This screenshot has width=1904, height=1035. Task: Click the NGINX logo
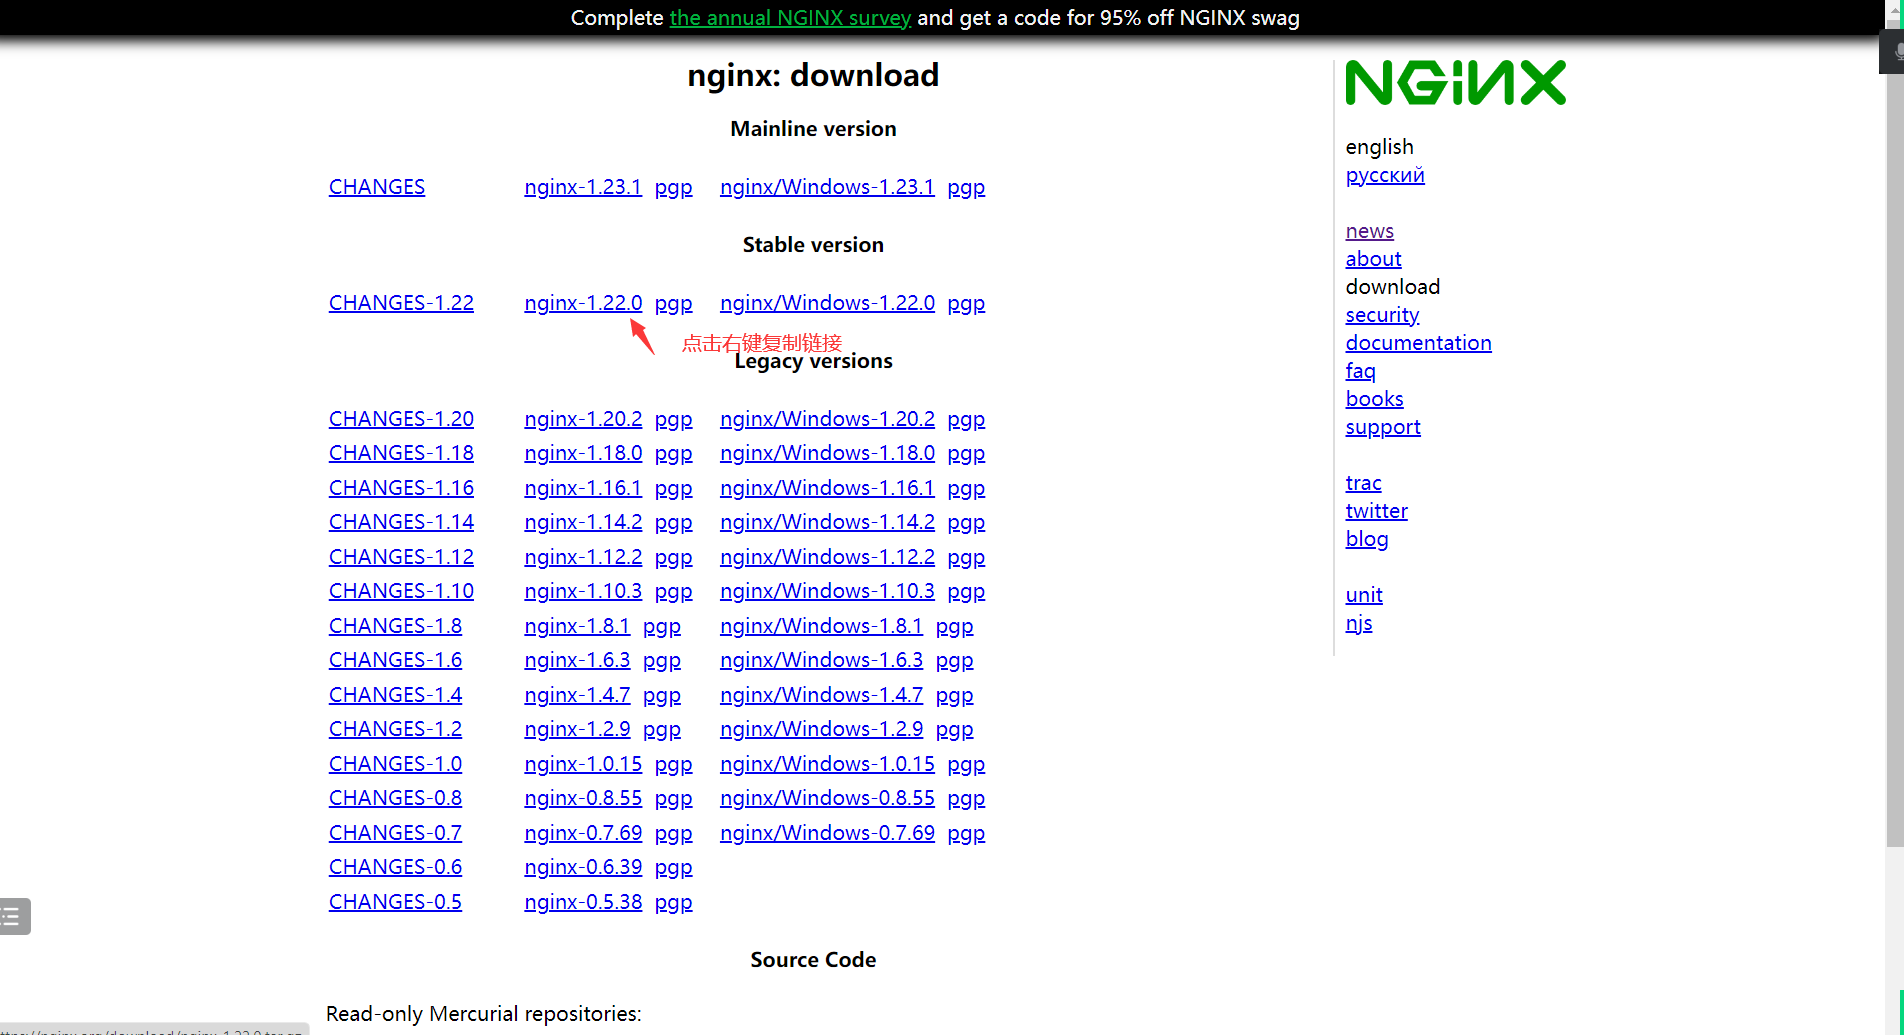tap(1455, 83)
